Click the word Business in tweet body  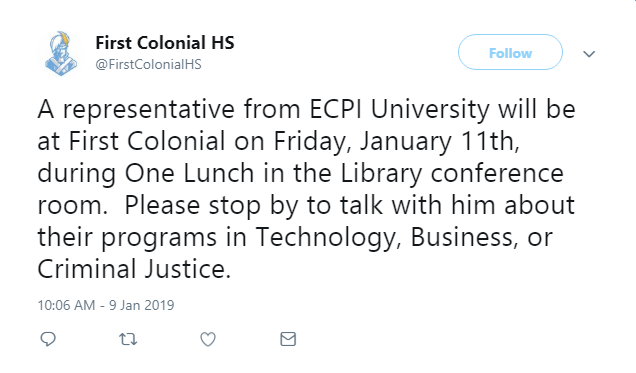[464, 237]
